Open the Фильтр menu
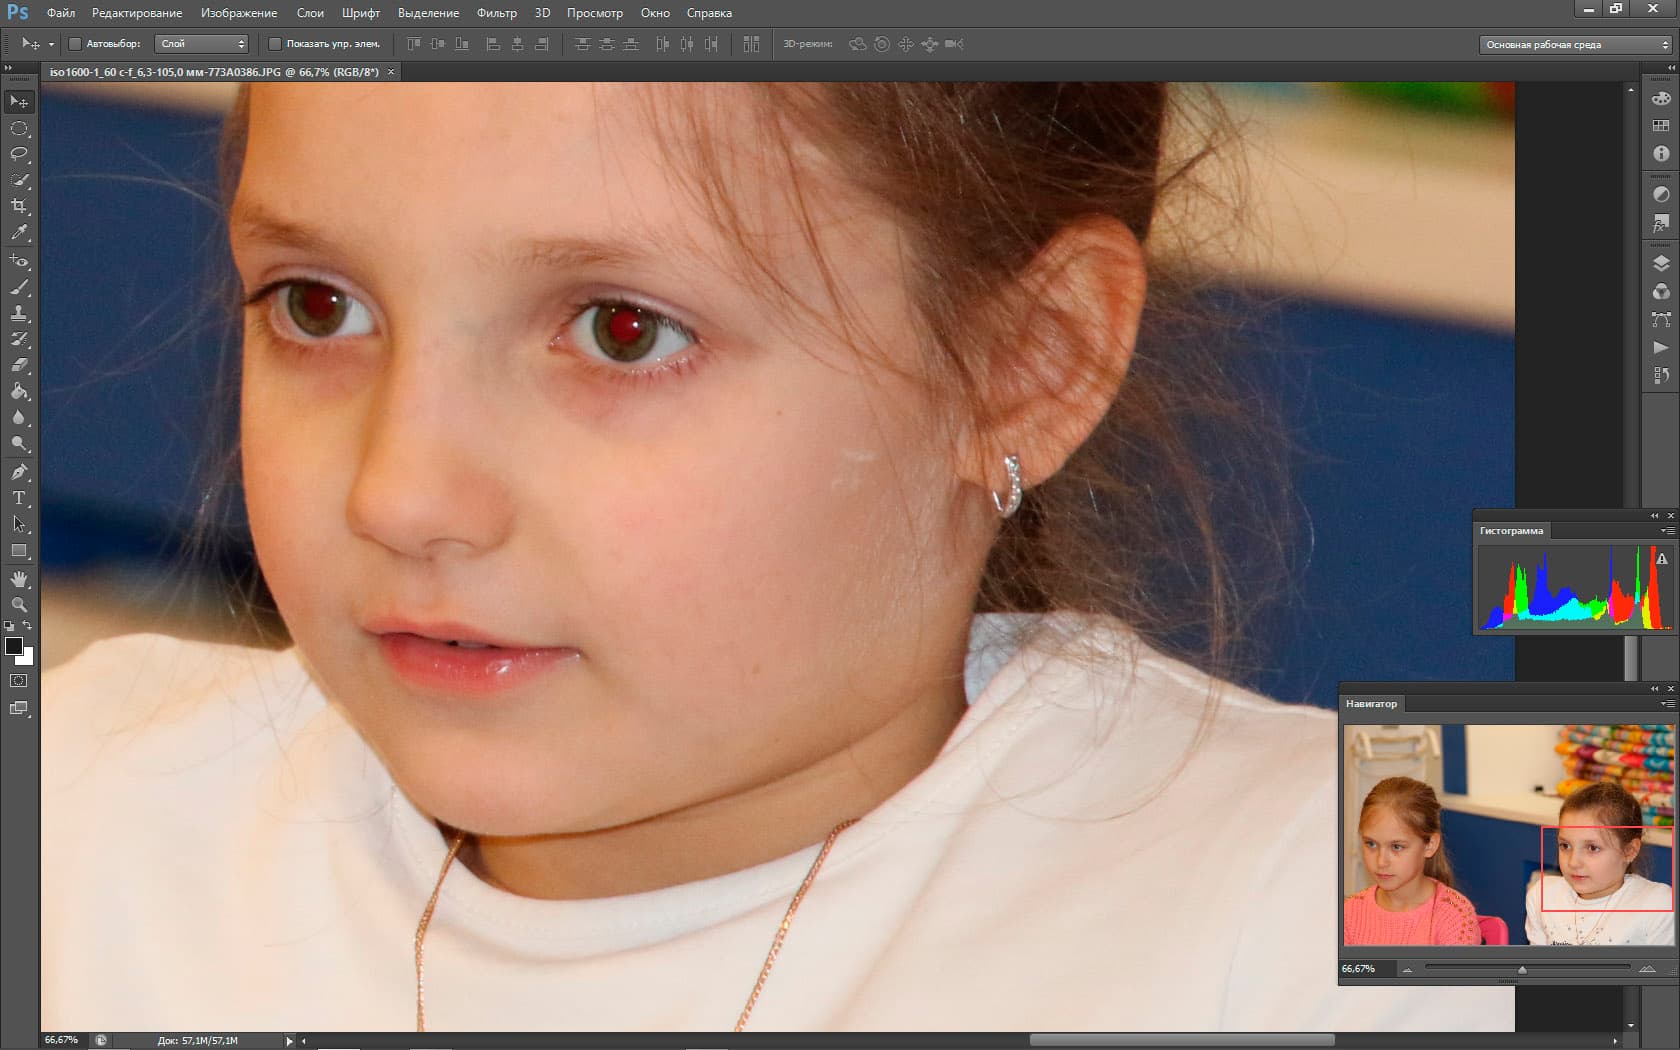Viewport: 1680px width, 1050px height. tap(496, 13)
